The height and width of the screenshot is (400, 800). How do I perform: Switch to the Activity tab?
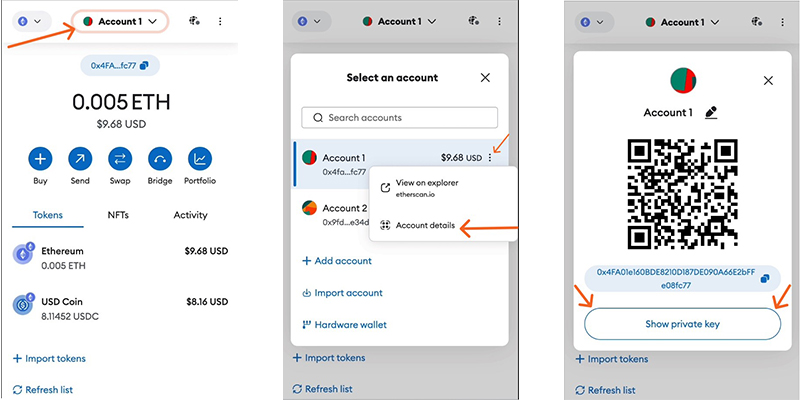(190, 215)
